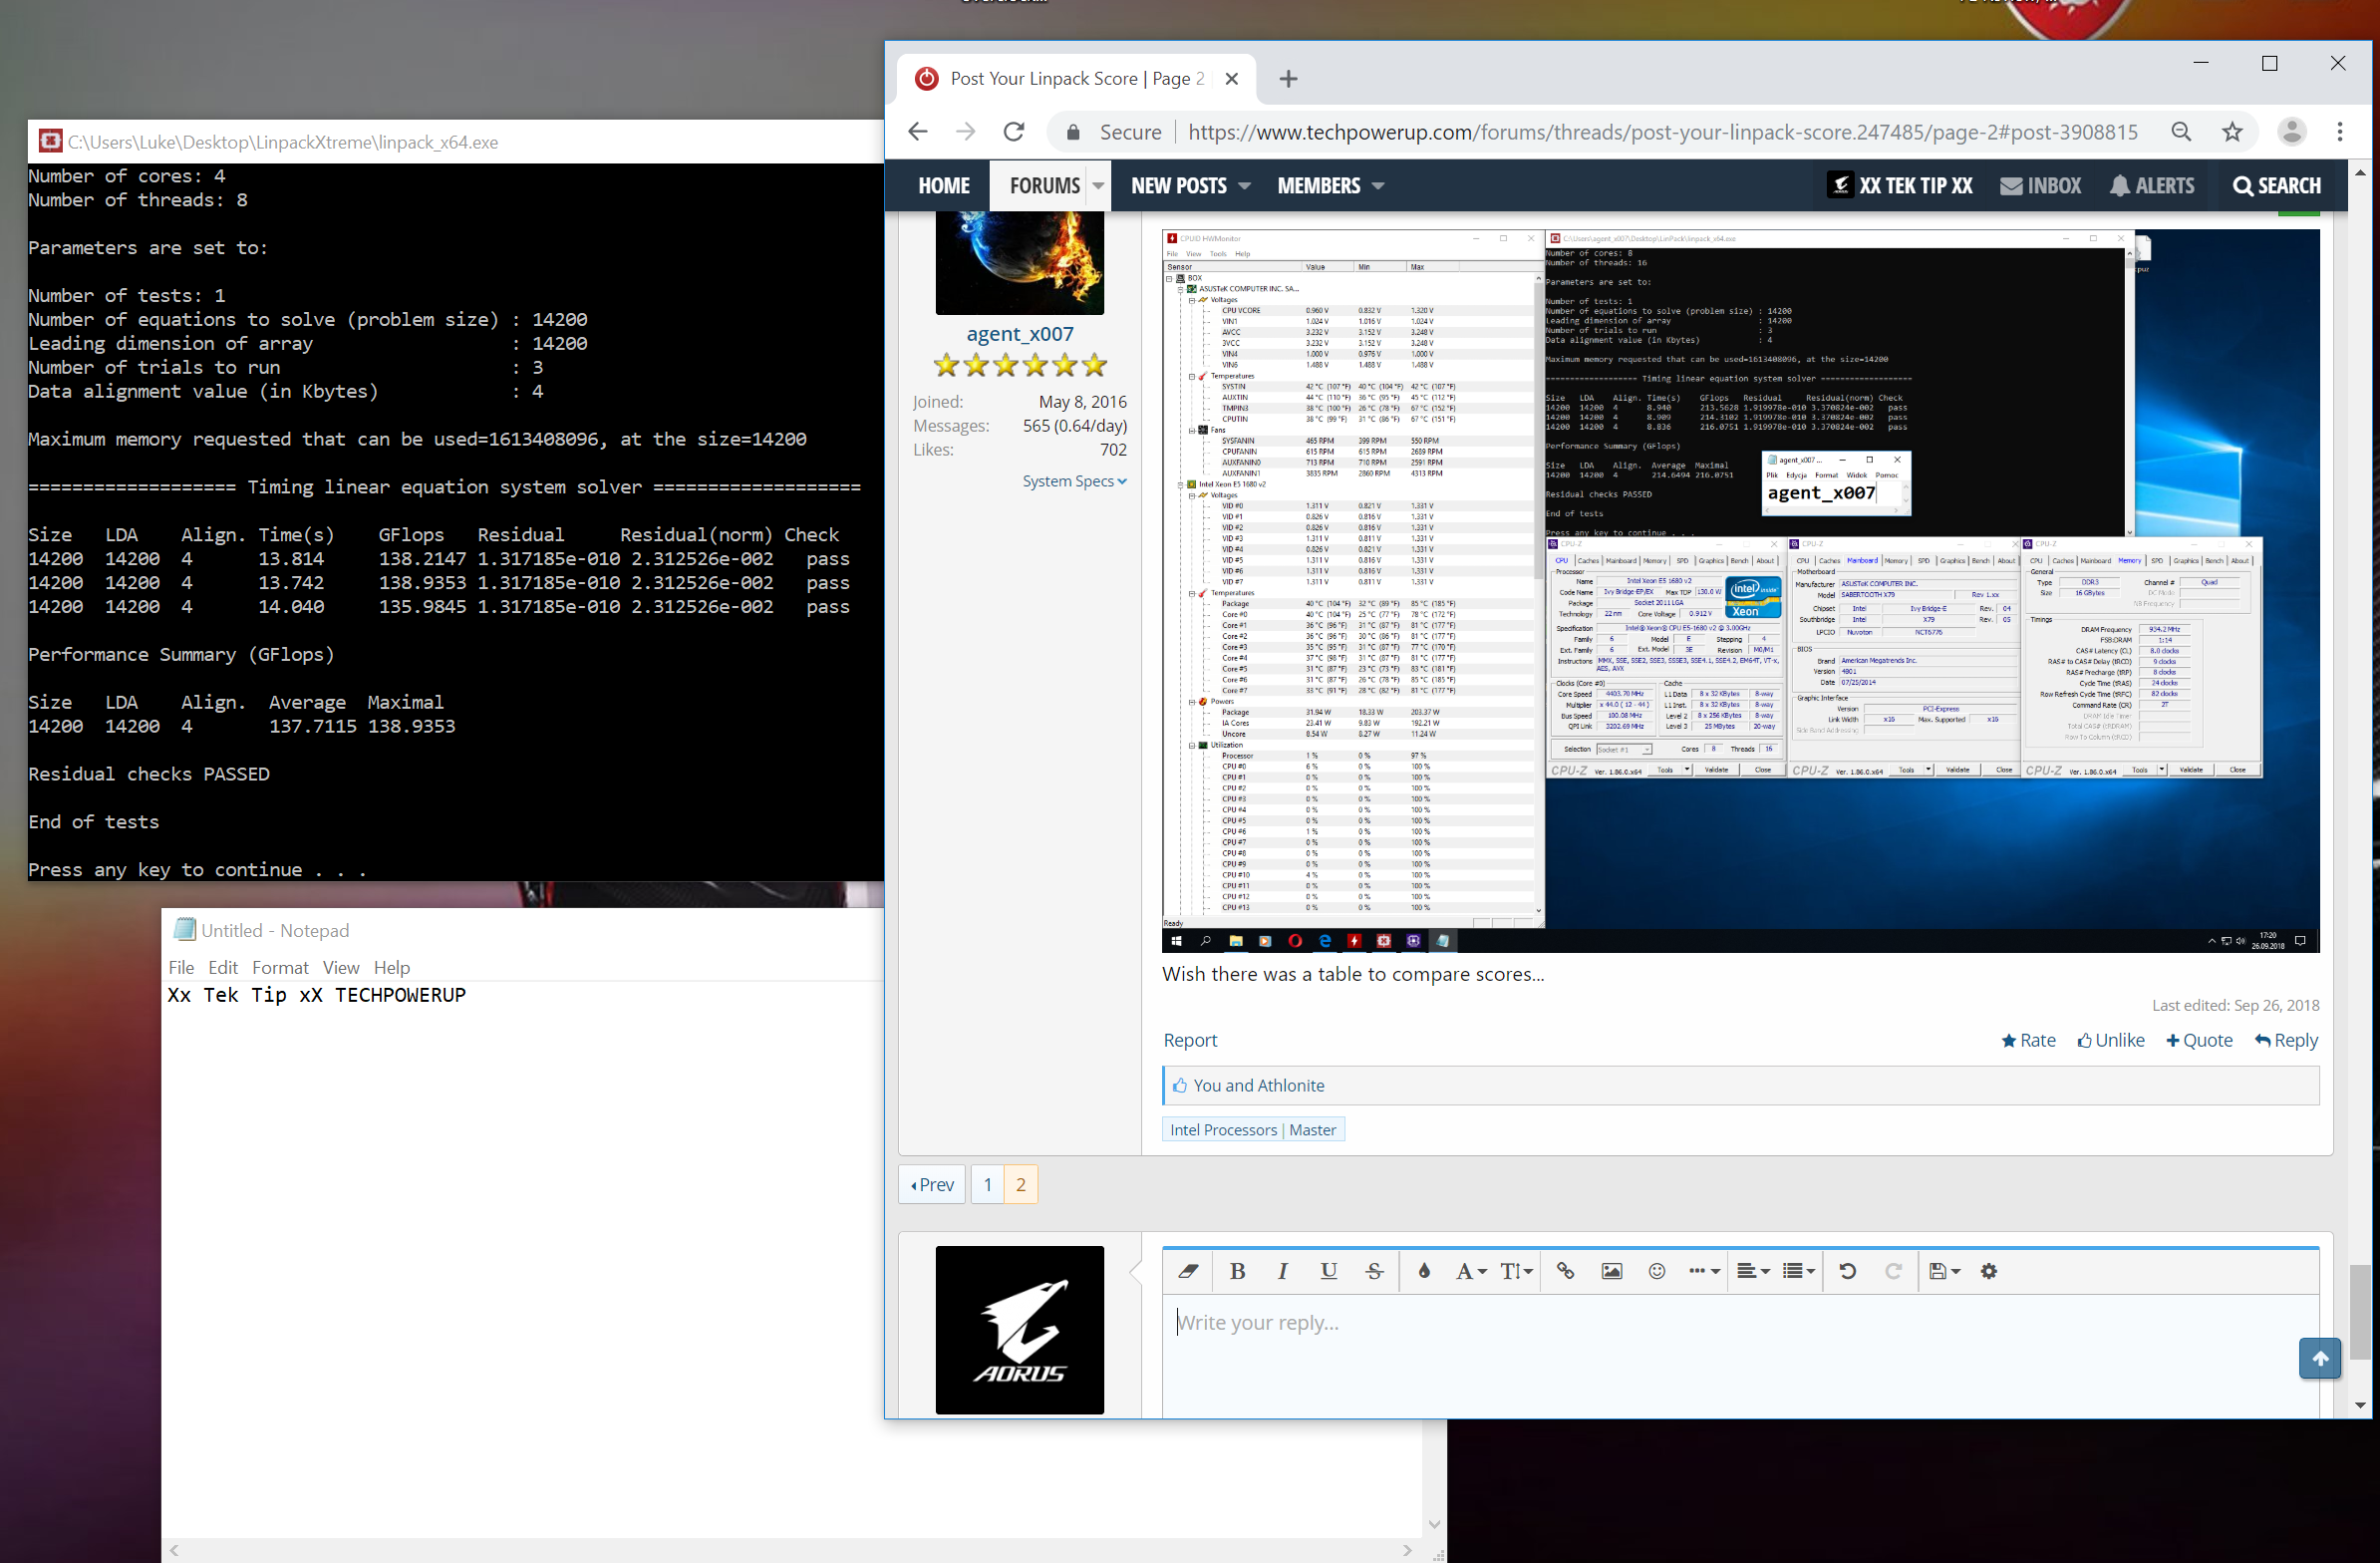Open Notepad Format menu

[x=280, y=967]
